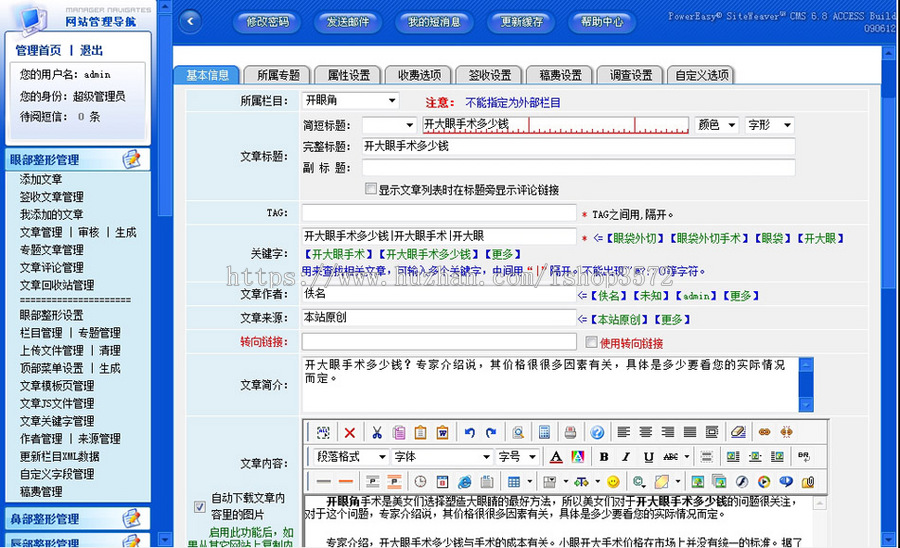Open the 帮助中心 button
This screenshot has width=900, height=548.
602,22
